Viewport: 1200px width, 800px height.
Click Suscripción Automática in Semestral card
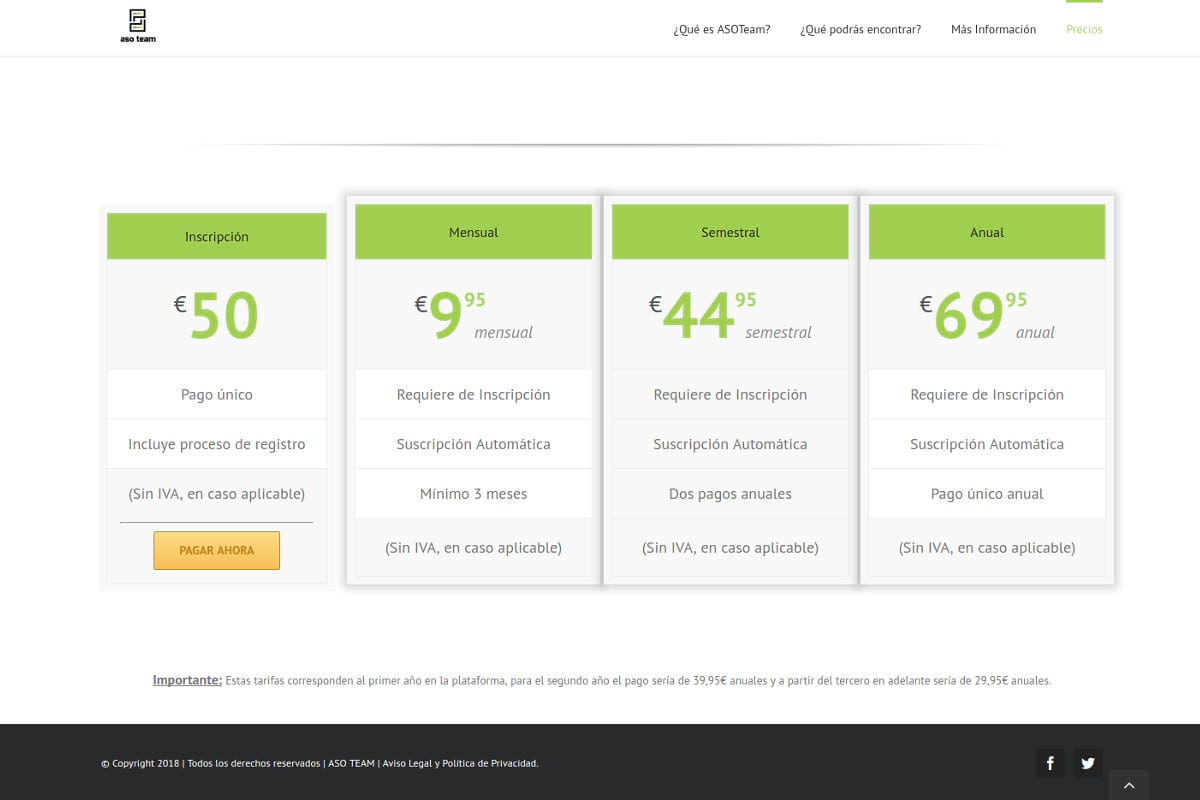(730, 444)
